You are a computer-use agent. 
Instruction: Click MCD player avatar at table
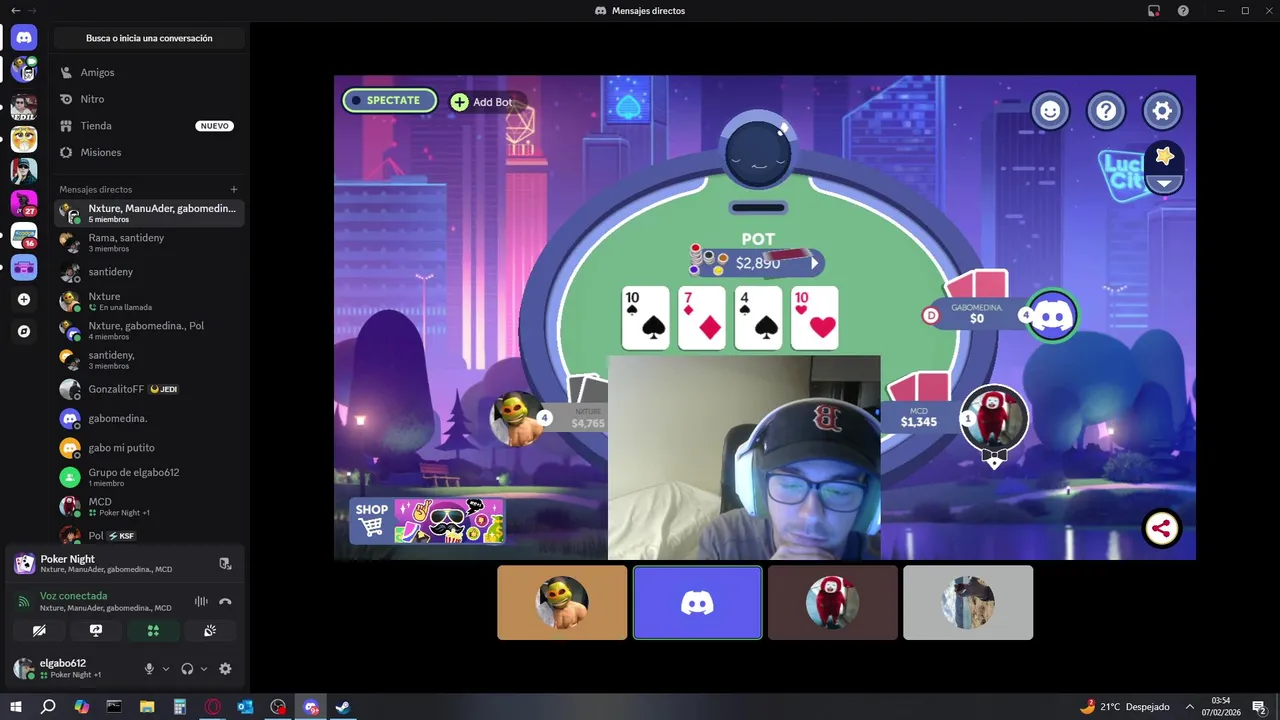coord(993,418)
